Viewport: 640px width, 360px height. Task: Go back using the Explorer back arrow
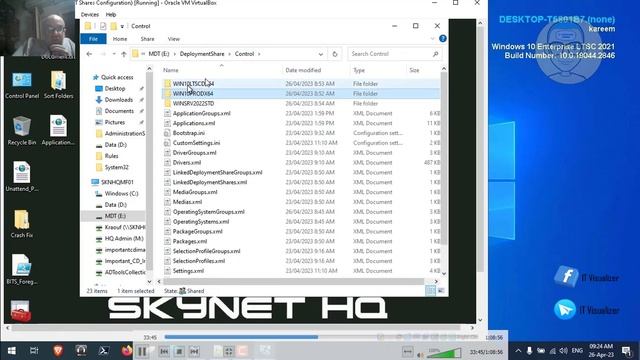[x=89, y=54]
